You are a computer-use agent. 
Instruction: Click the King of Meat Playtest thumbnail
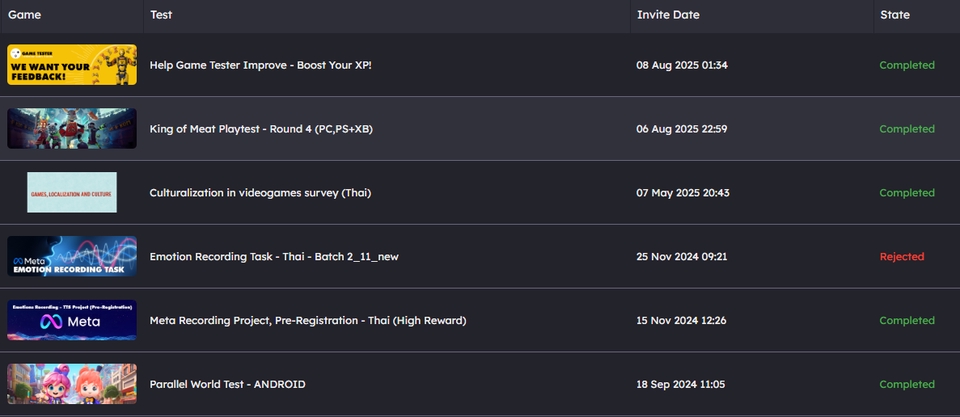pyautogui.click(x=72, y=129)
